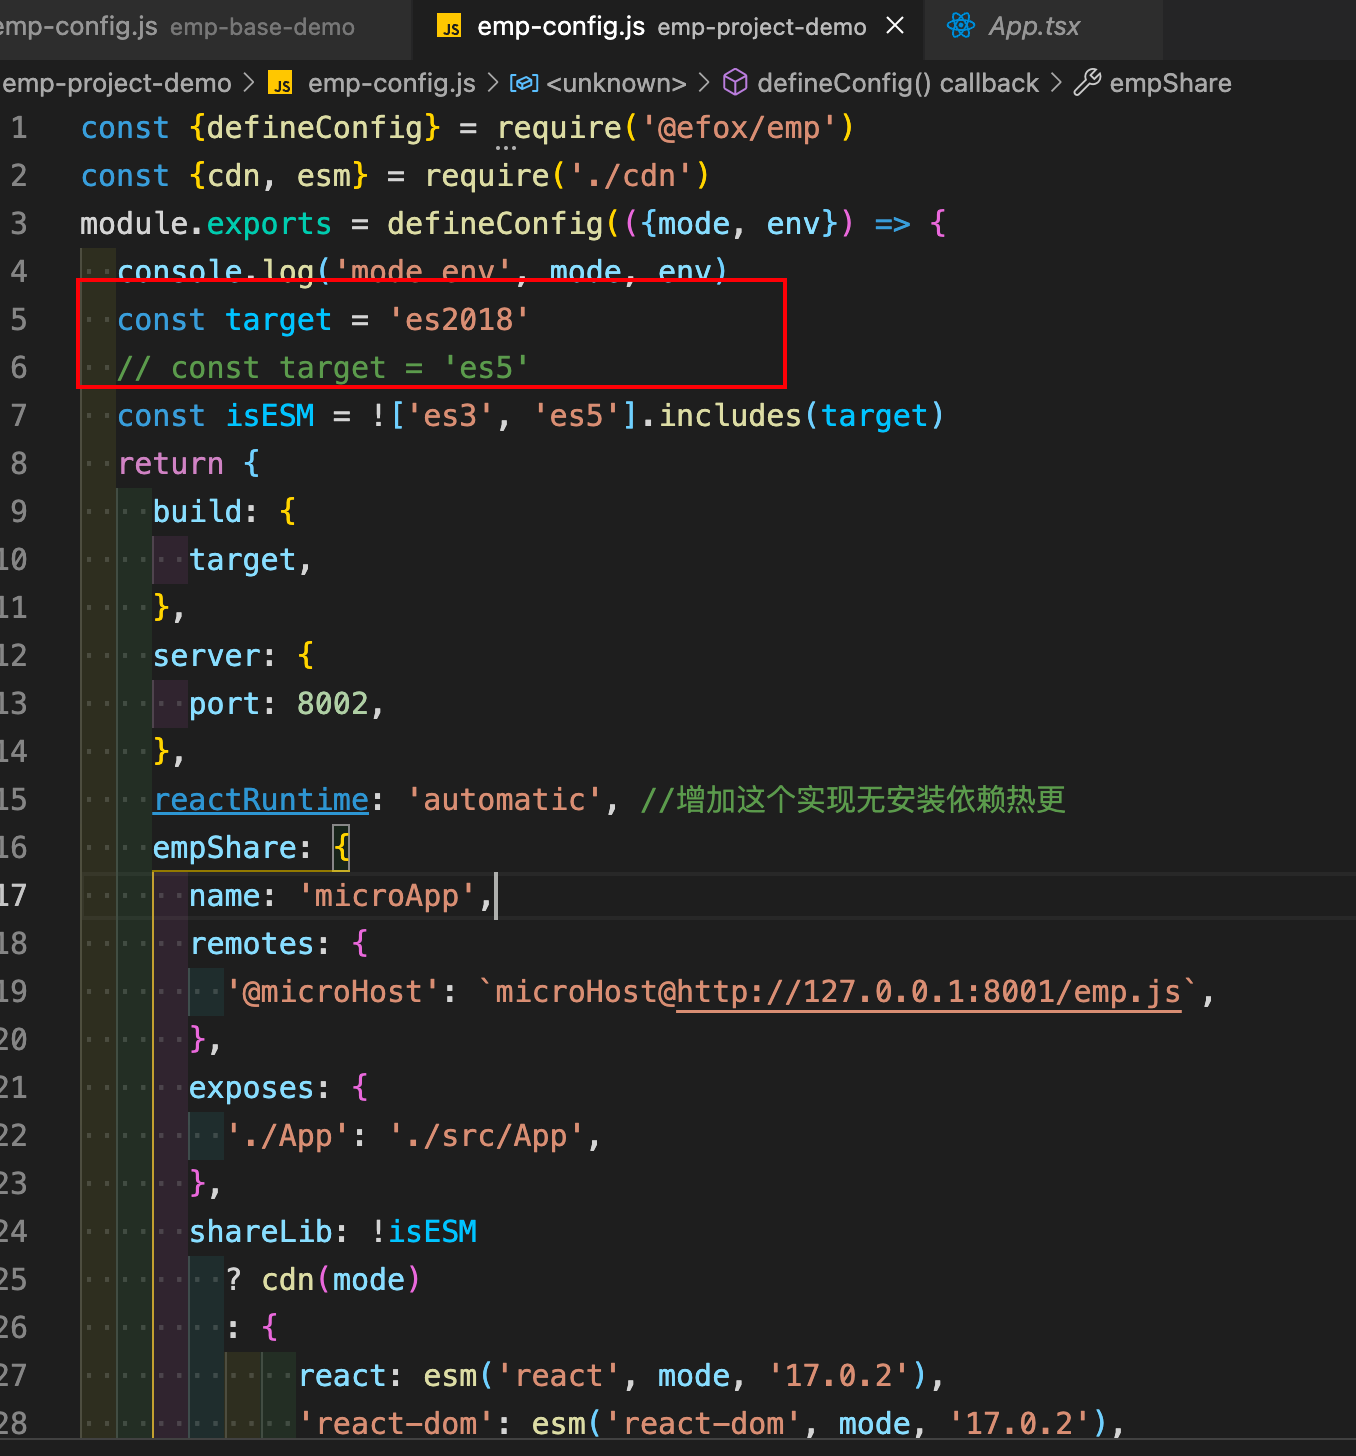
Task: Open the empShare breadcrumb dropdown
Action: 1170,83
